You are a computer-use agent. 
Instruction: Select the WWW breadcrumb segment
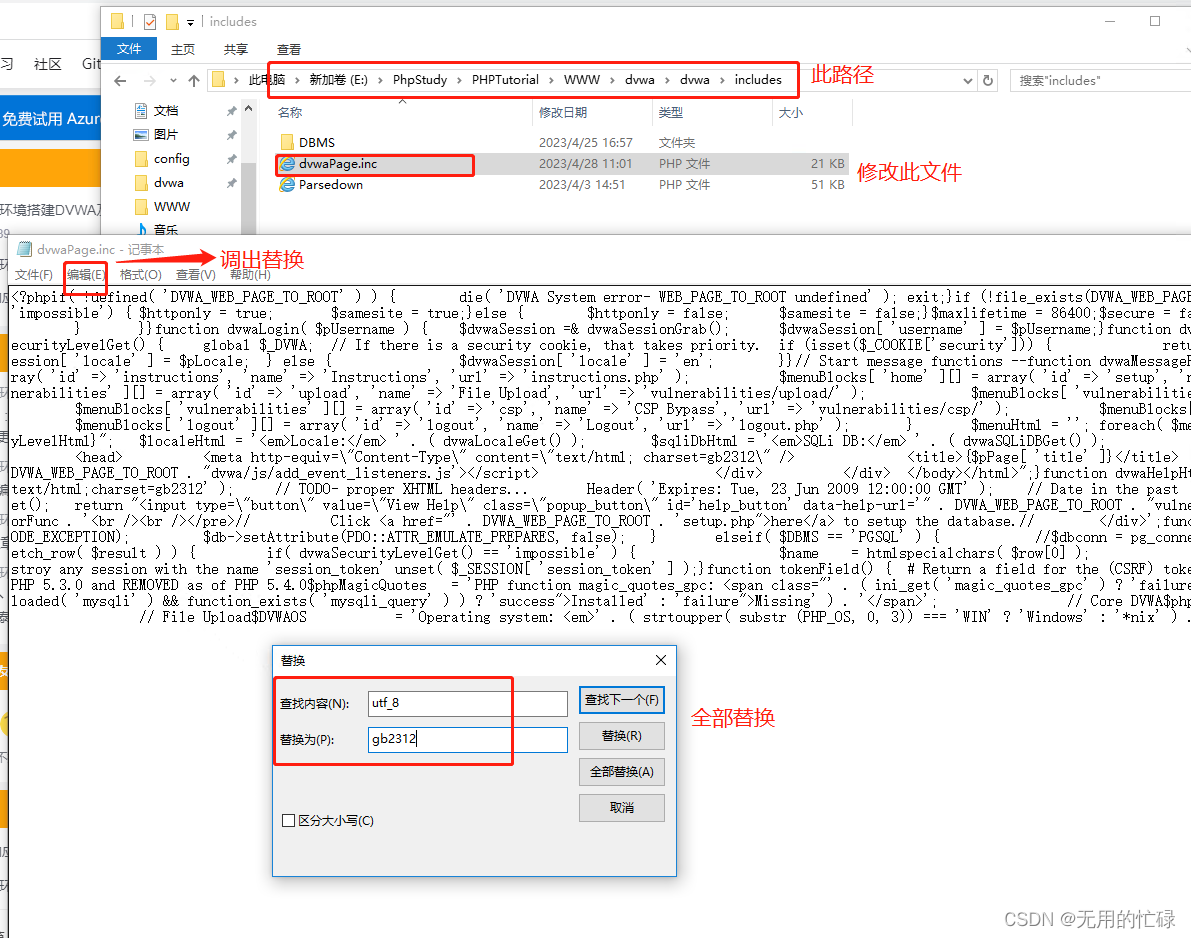(582, 80)
